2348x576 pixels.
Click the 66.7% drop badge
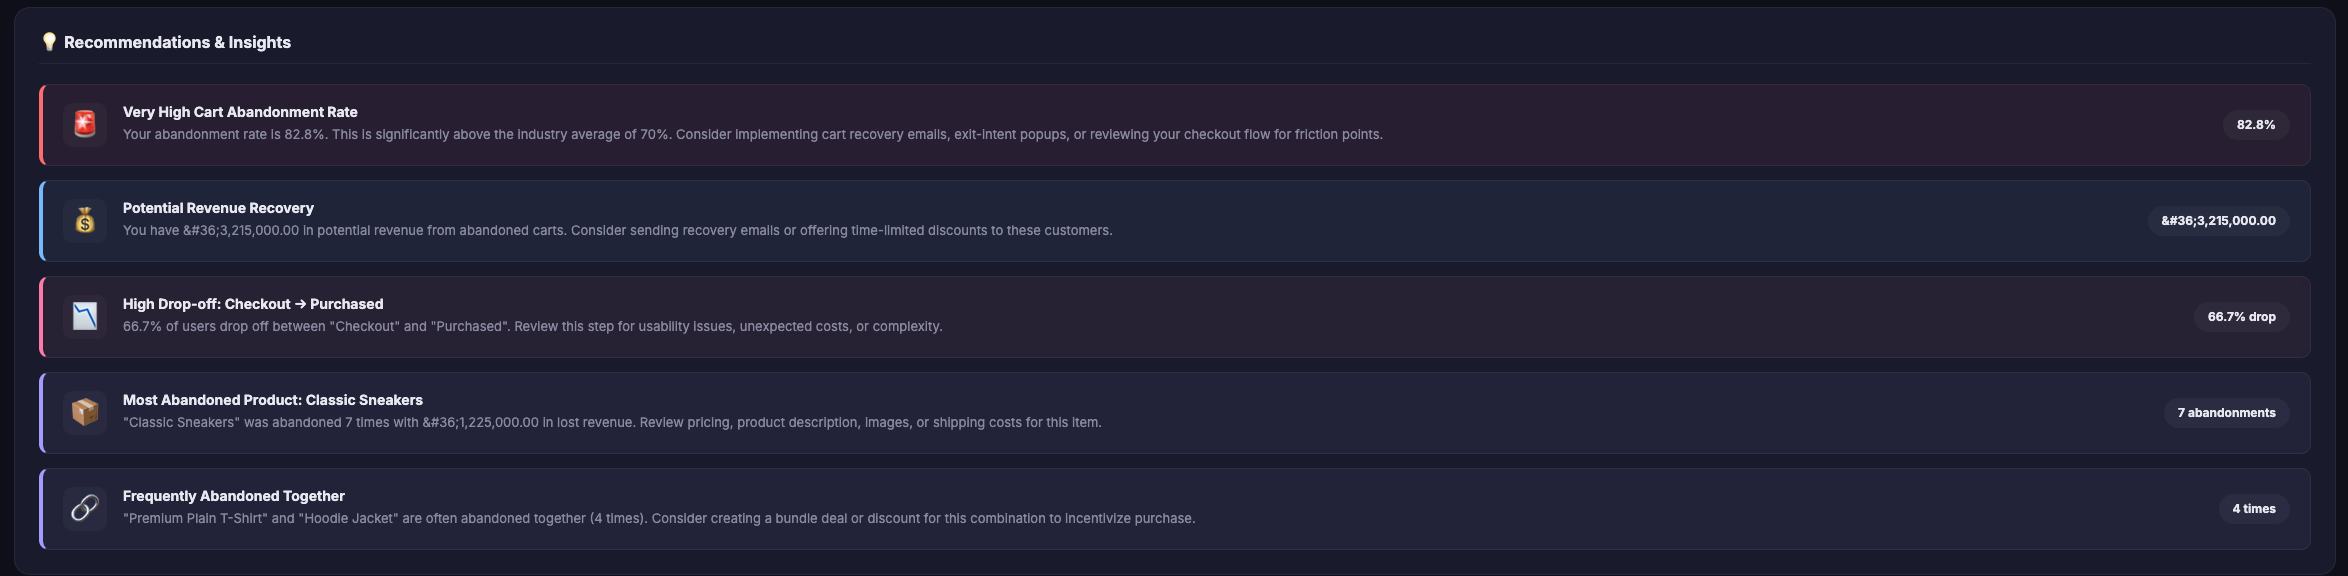tap(2241, 317)
